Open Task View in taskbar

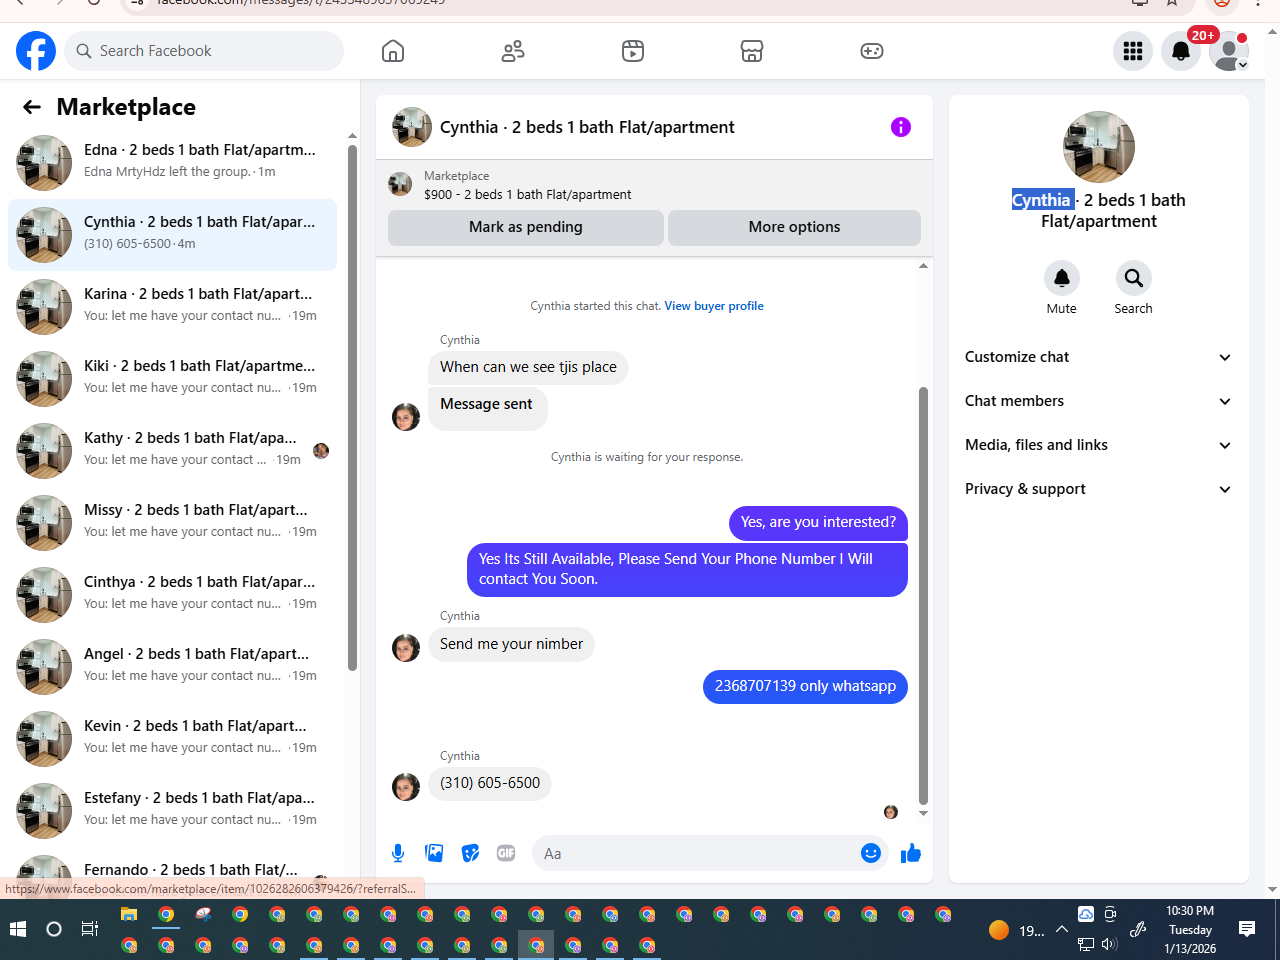coord(90,929)
